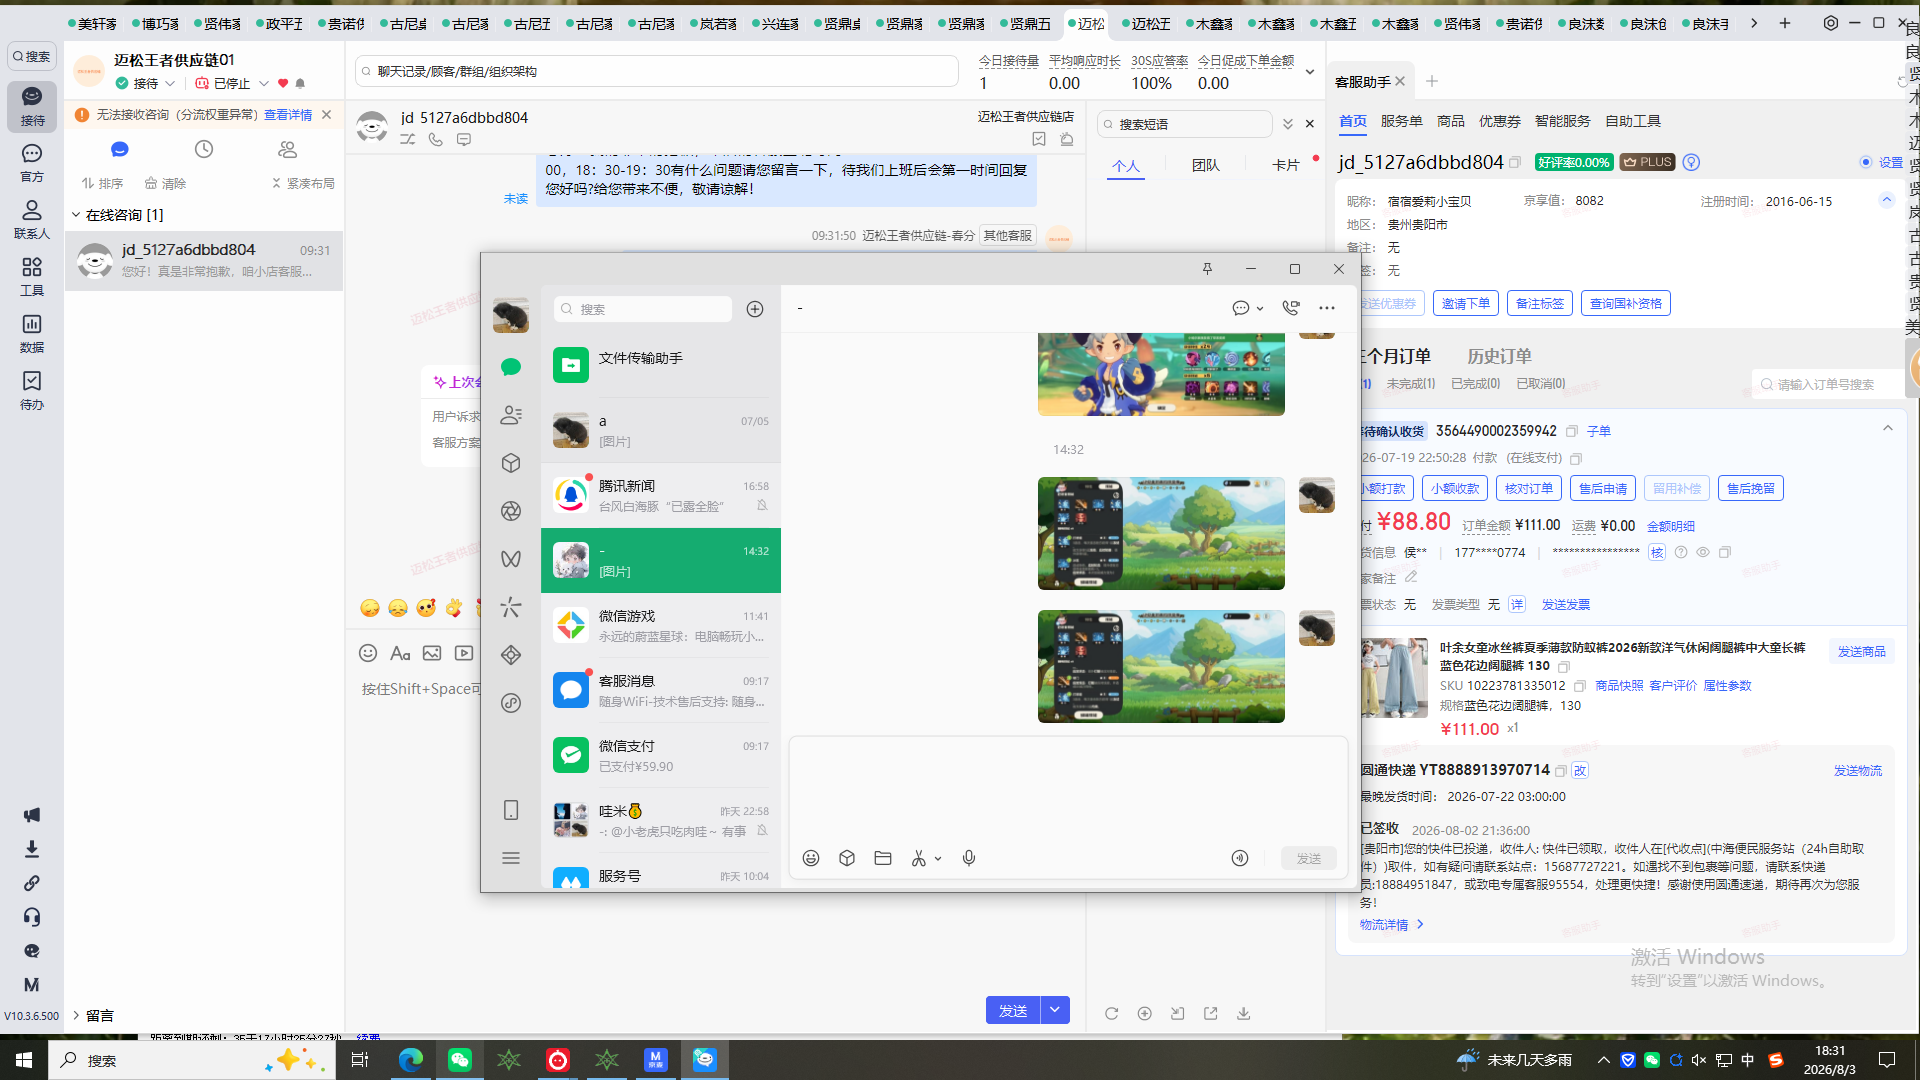Open 官方 official messages in JD sidebar
Image resolution: width=1920 pixels, height=1080 pixels.
pos(32,162)
